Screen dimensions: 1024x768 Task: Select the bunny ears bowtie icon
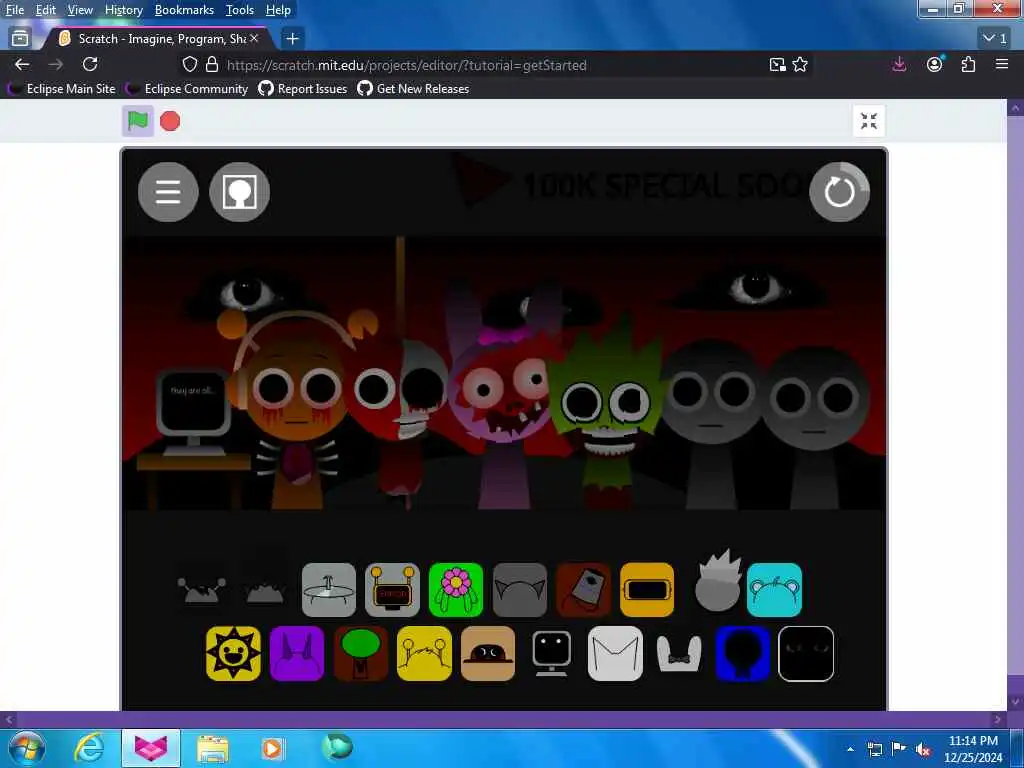679,653
